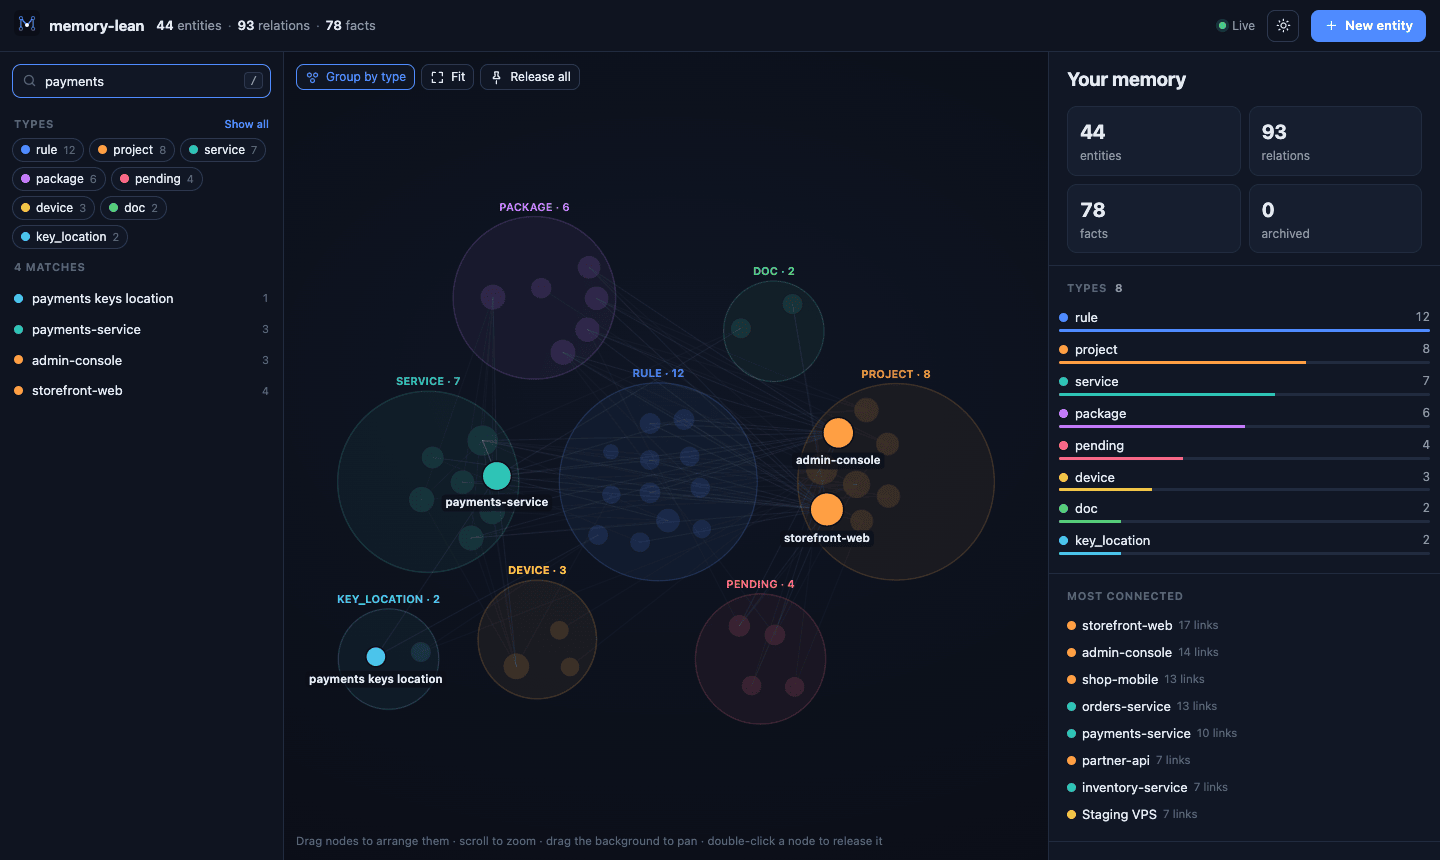
Task: Click the Show all types link
Action: coord(246,124)
